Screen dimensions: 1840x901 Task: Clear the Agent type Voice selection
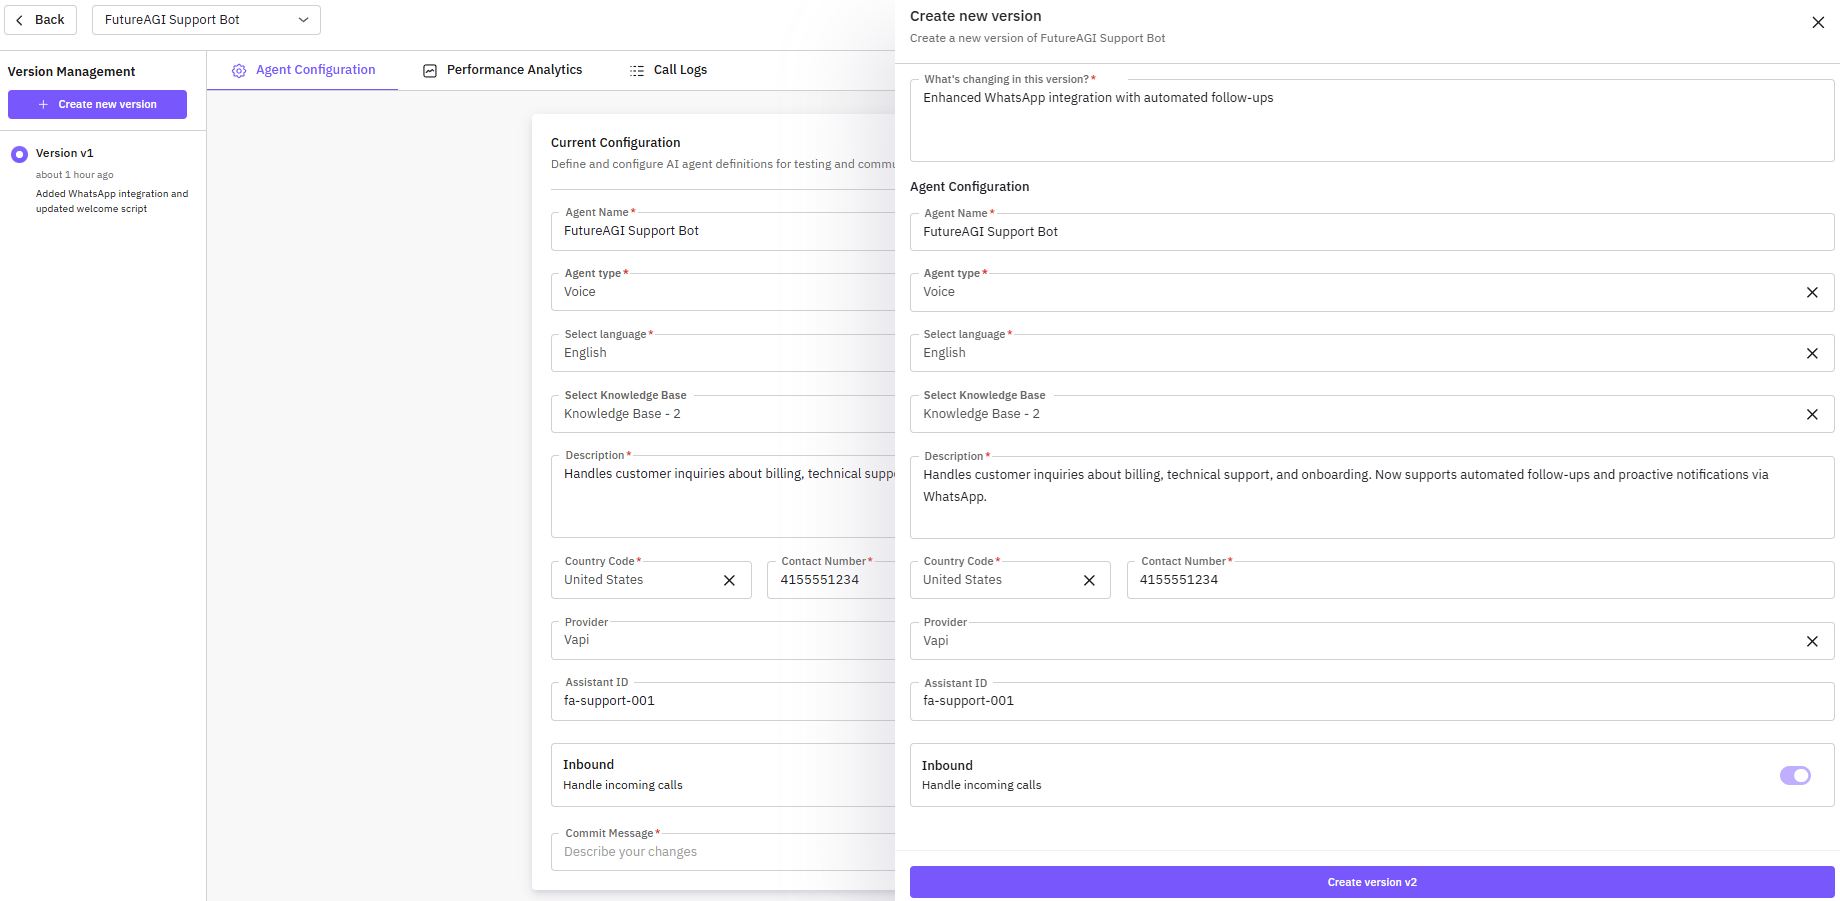click(x=1812, y=292)
